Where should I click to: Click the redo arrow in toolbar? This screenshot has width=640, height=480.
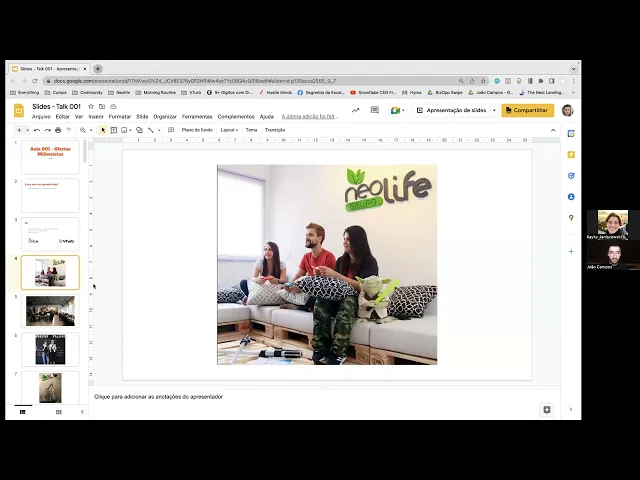48,130
